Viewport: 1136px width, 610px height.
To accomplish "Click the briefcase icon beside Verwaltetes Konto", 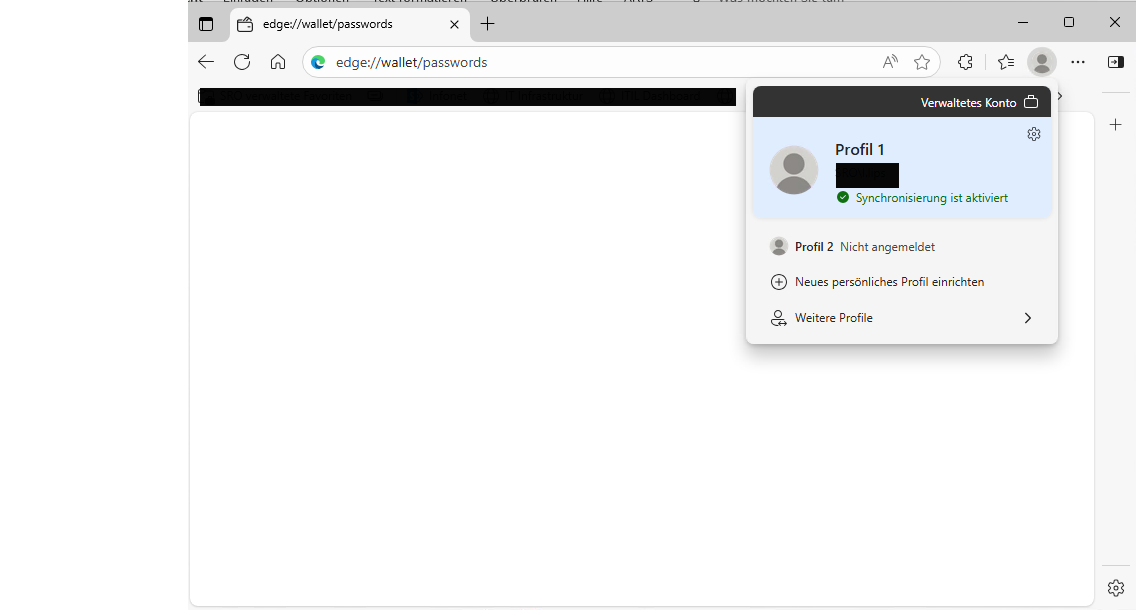I will click(x=1031, y=102).
